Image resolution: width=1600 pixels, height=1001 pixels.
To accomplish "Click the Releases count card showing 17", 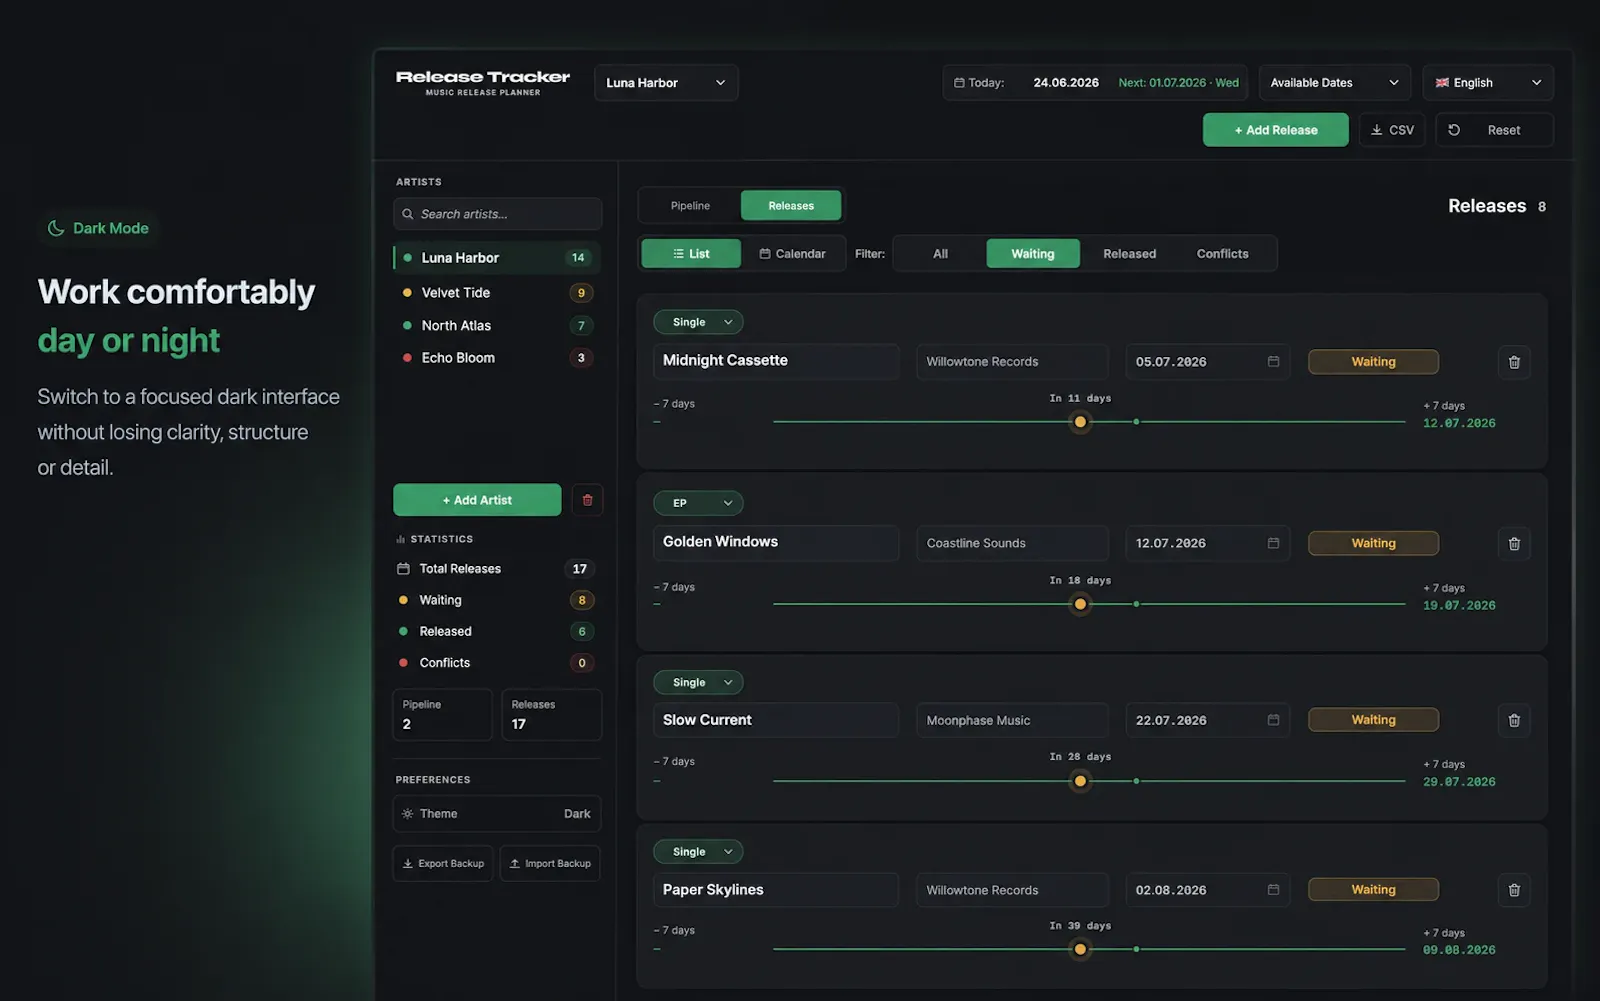I will pos(551,715).
